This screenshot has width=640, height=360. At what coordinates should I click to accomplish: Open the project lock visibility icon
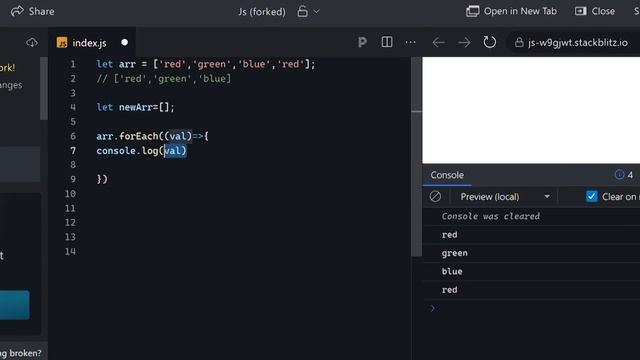pyautogui.click(x=302, y=11)
